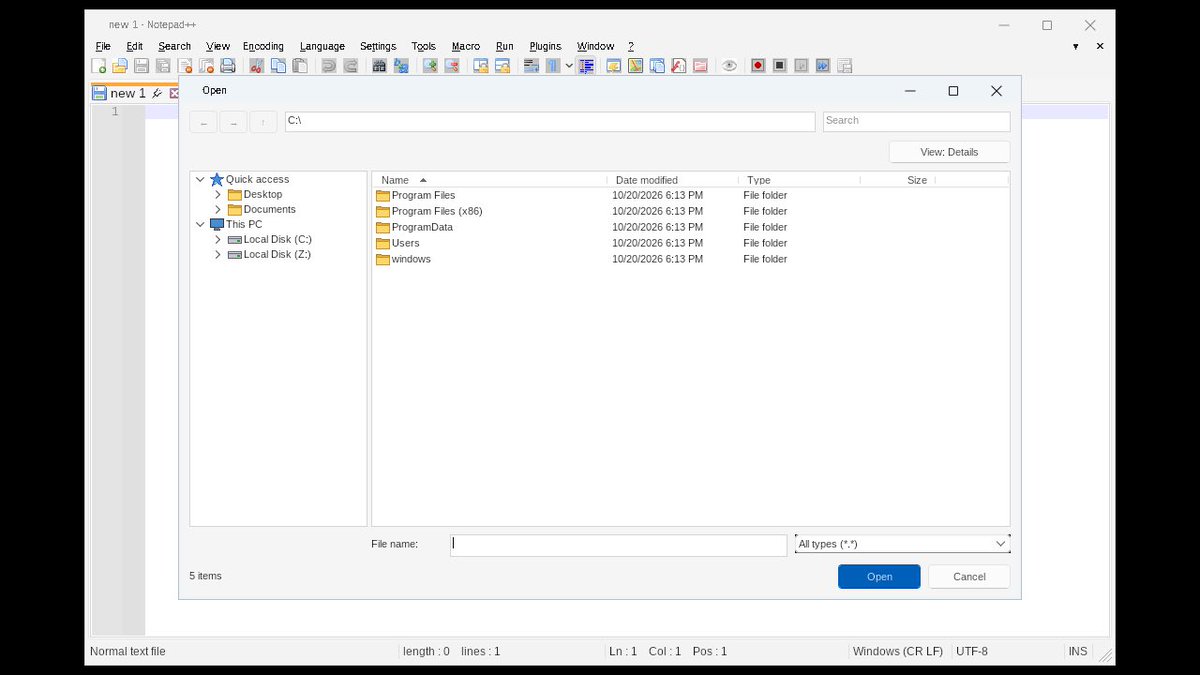Open the Document Map toolbar icon

(635, 66)
